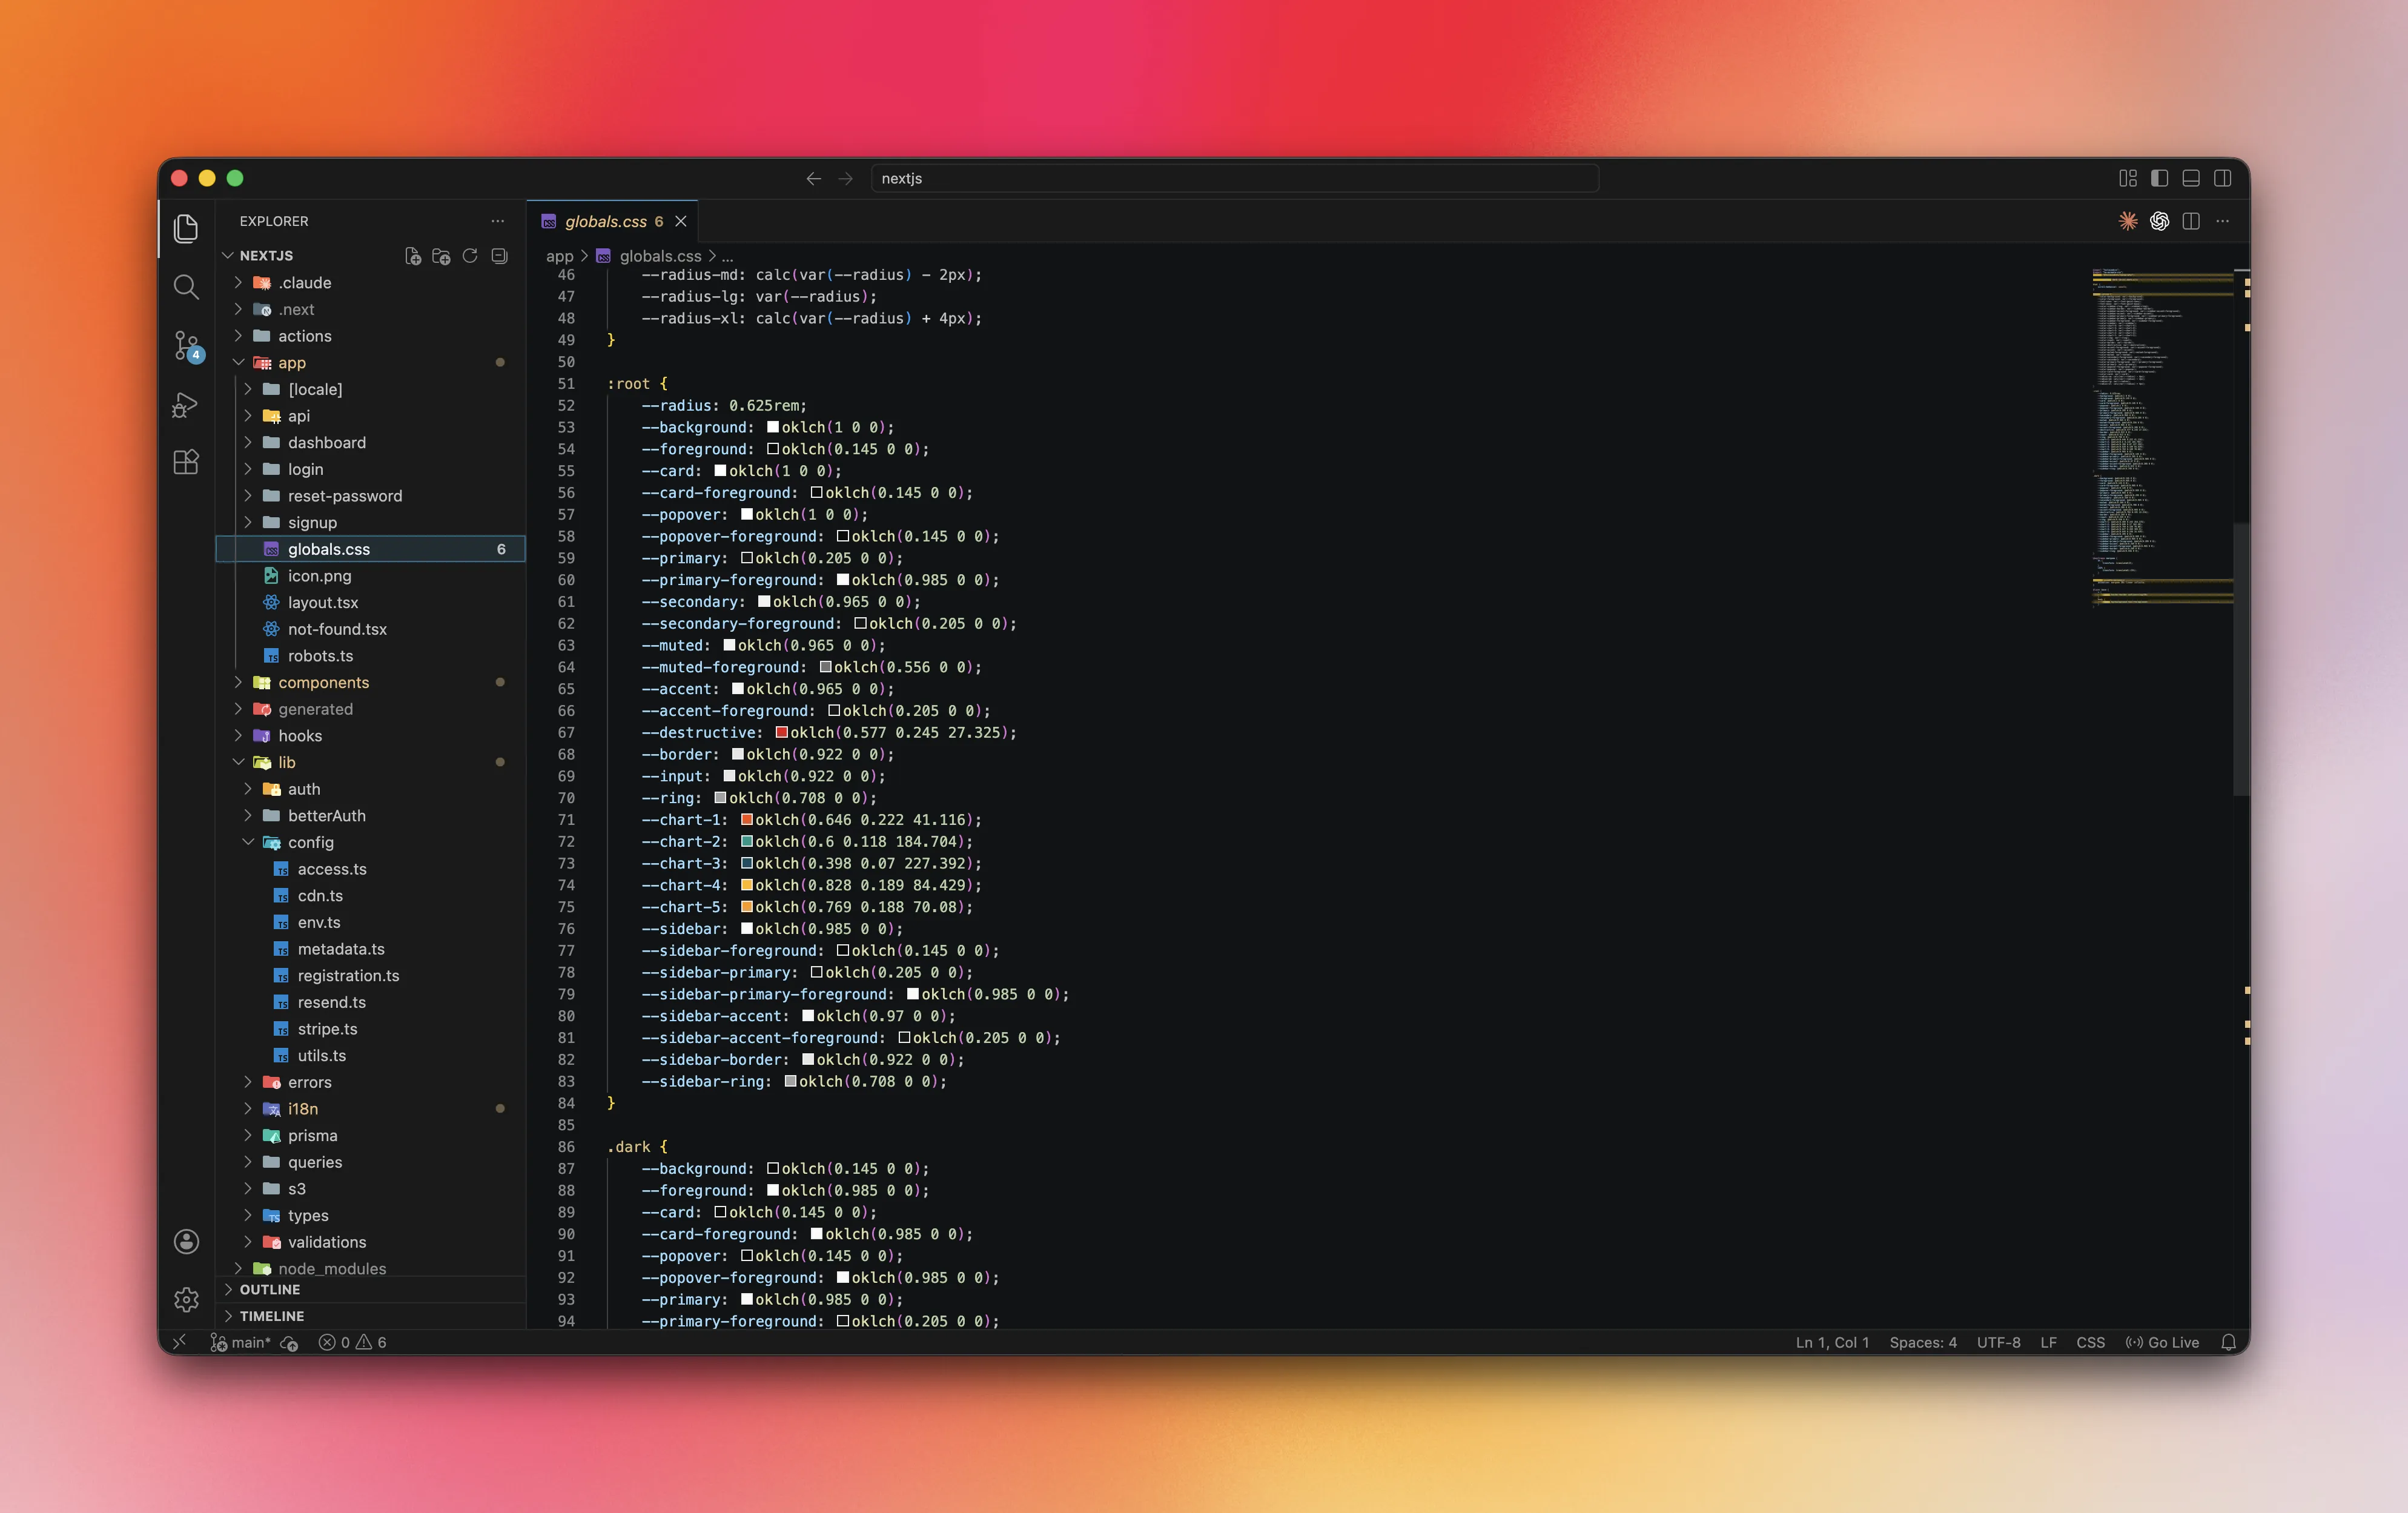The image size is (2408, 1513).
Task: Open the Run and Debug view
Action: (186, 405)
